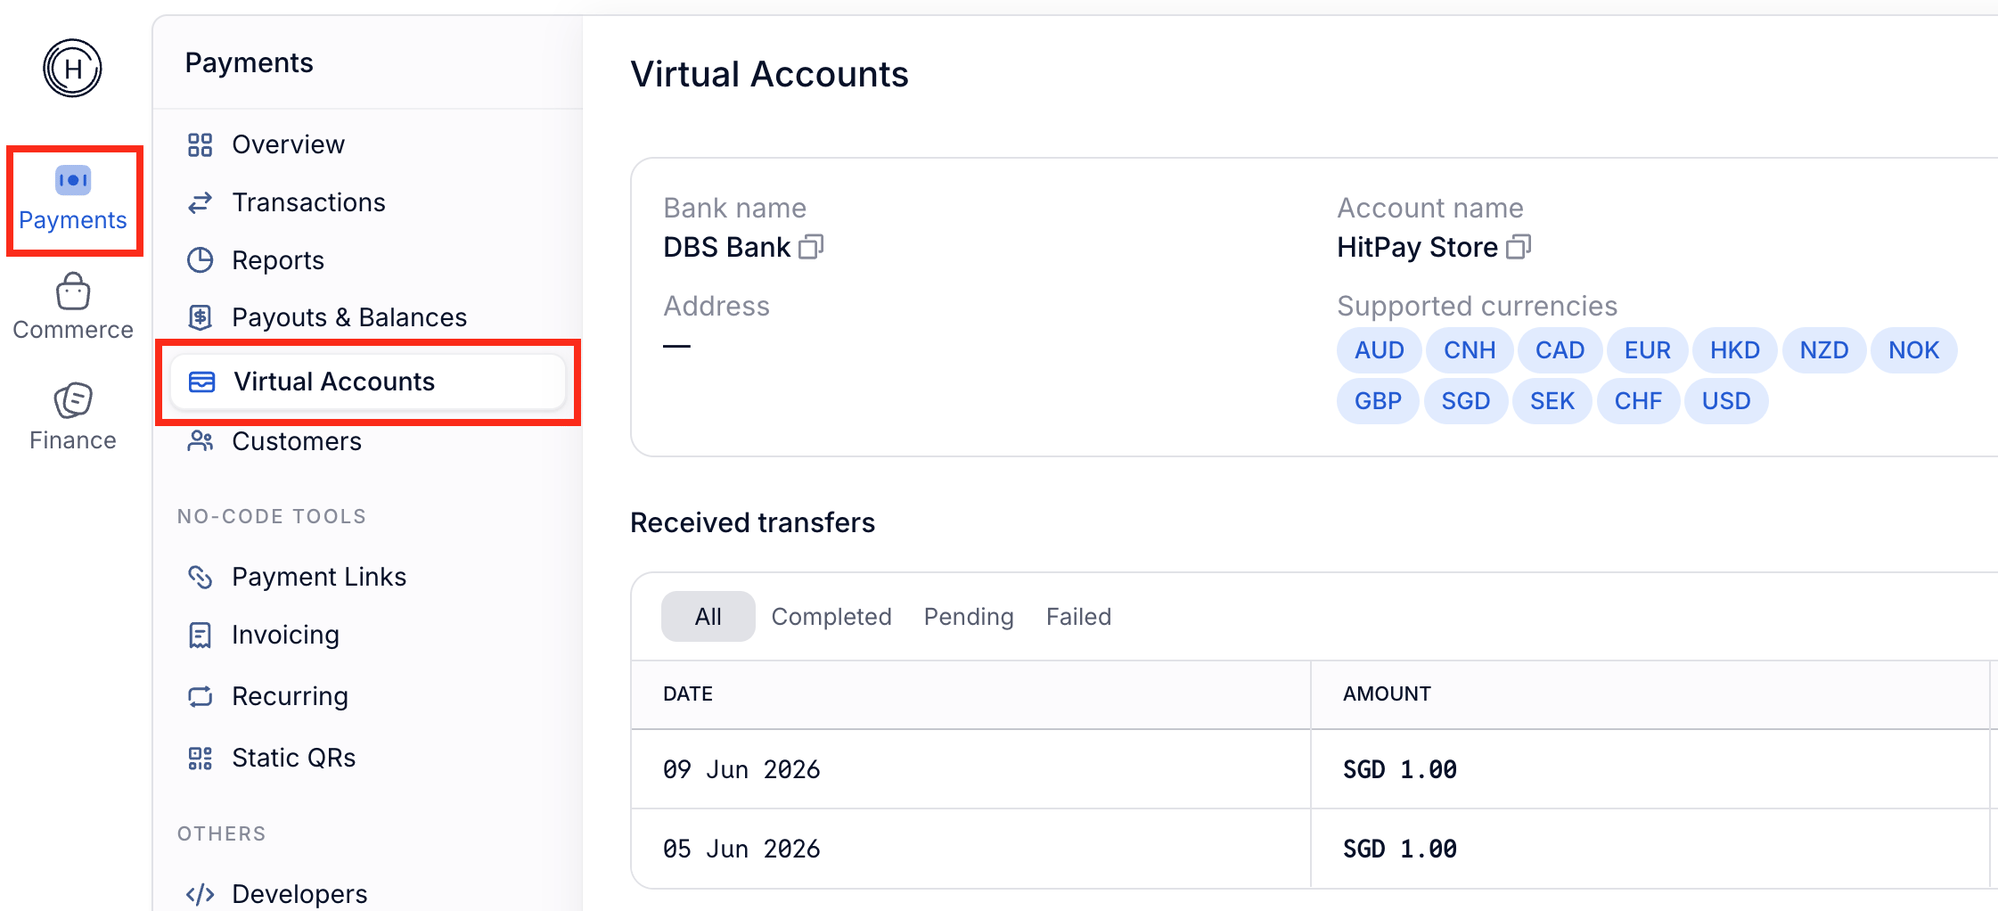Click the SEK currency tag

[x=1552, y=401]
